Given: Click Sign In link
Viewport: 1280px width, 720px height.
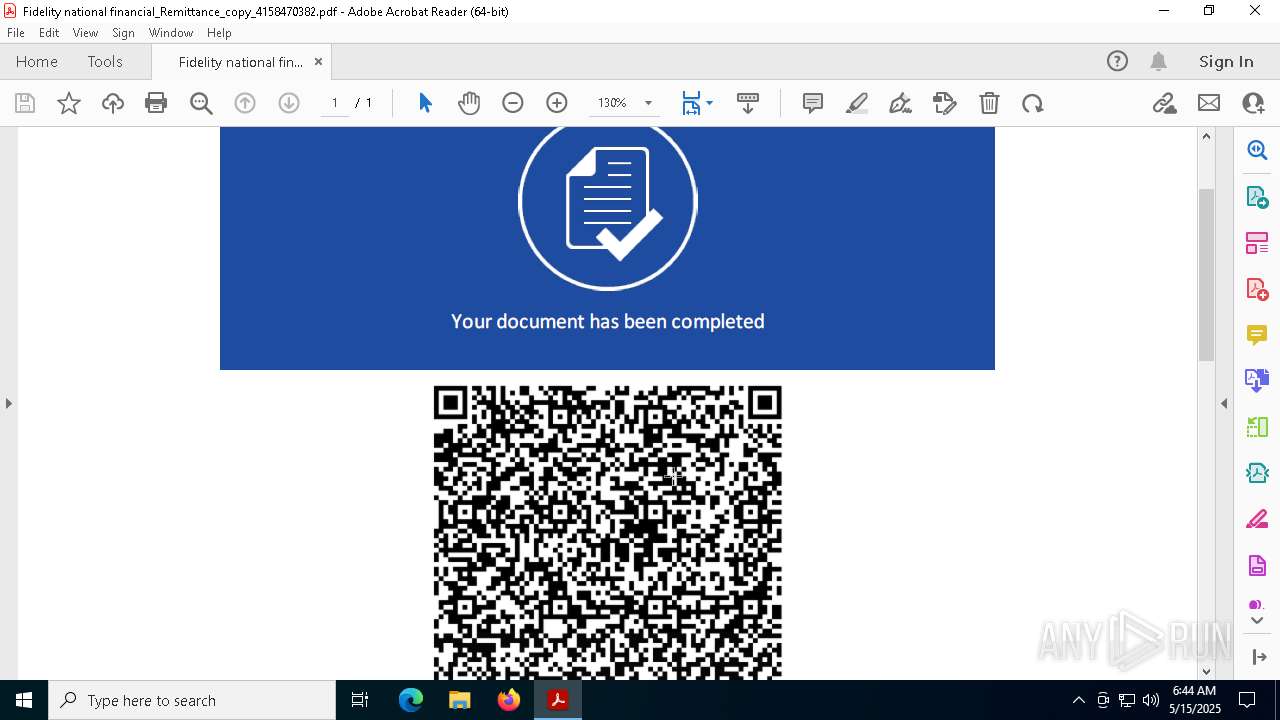Looking at the screenshot, I should [1226, 61].
